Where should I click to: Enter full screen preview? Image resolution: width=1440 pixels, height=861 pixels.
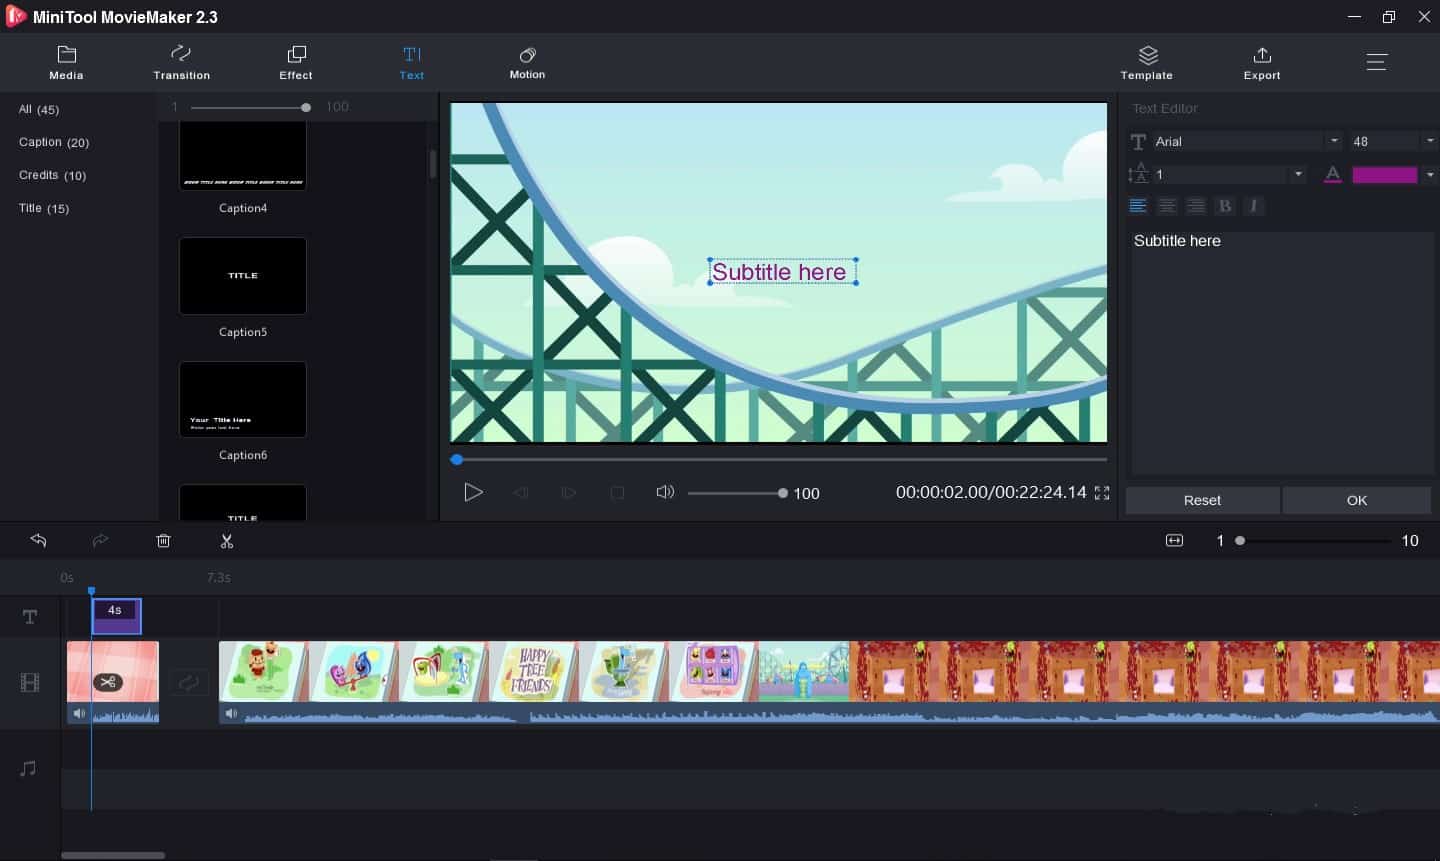[x=1102, y=492]
